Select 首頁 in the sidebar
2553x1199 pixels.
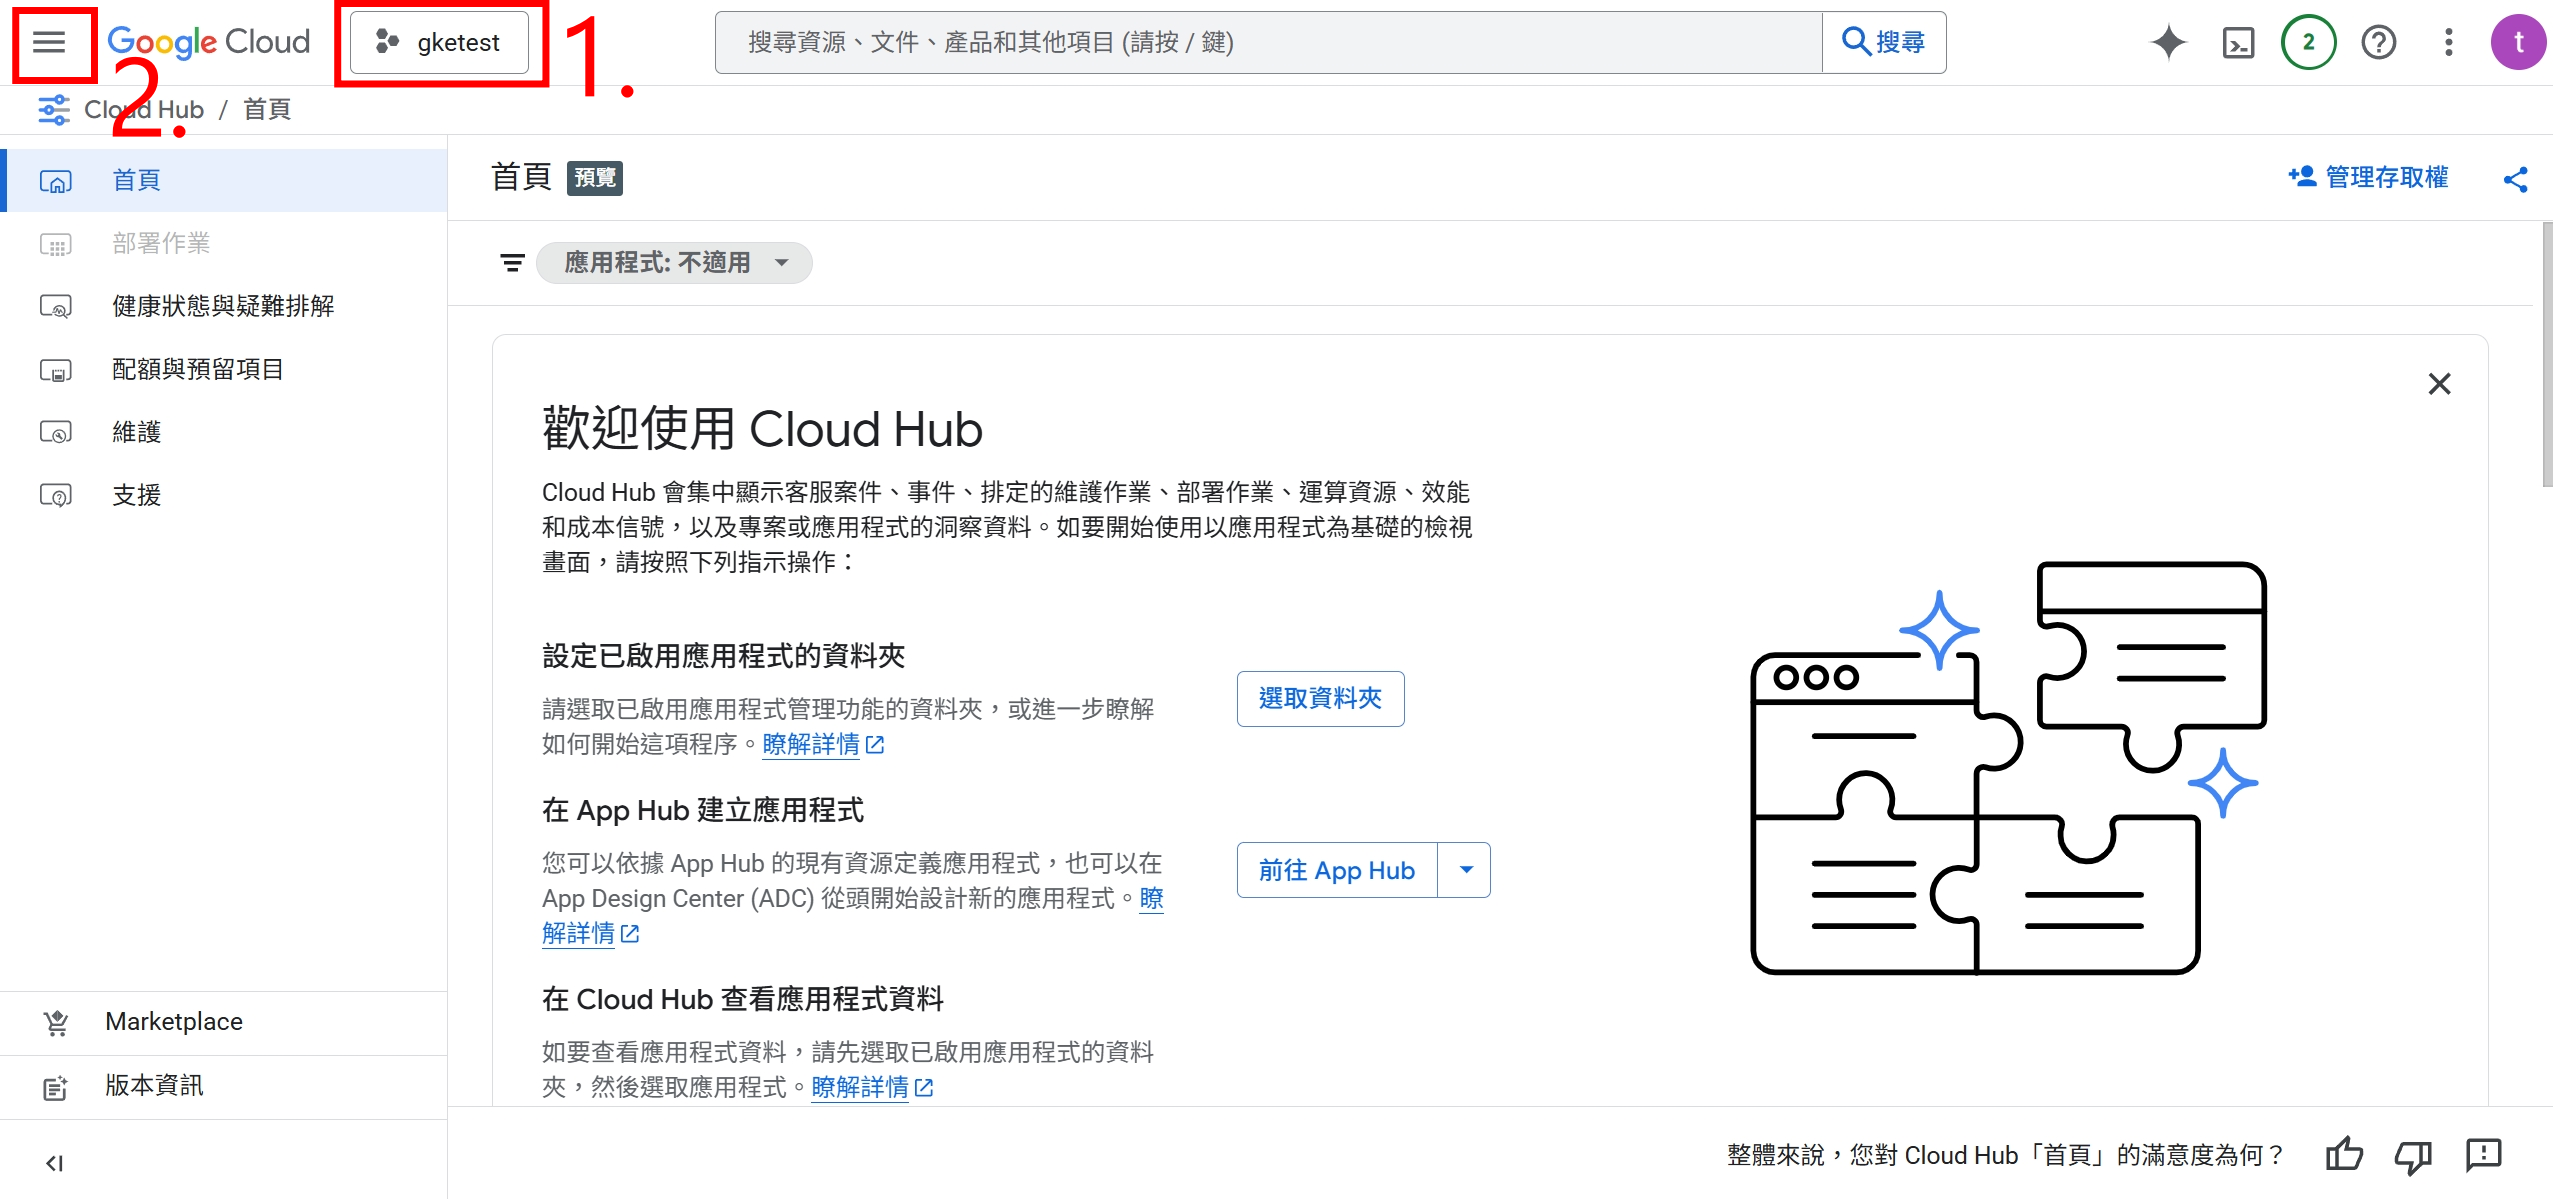pos(224,180)
